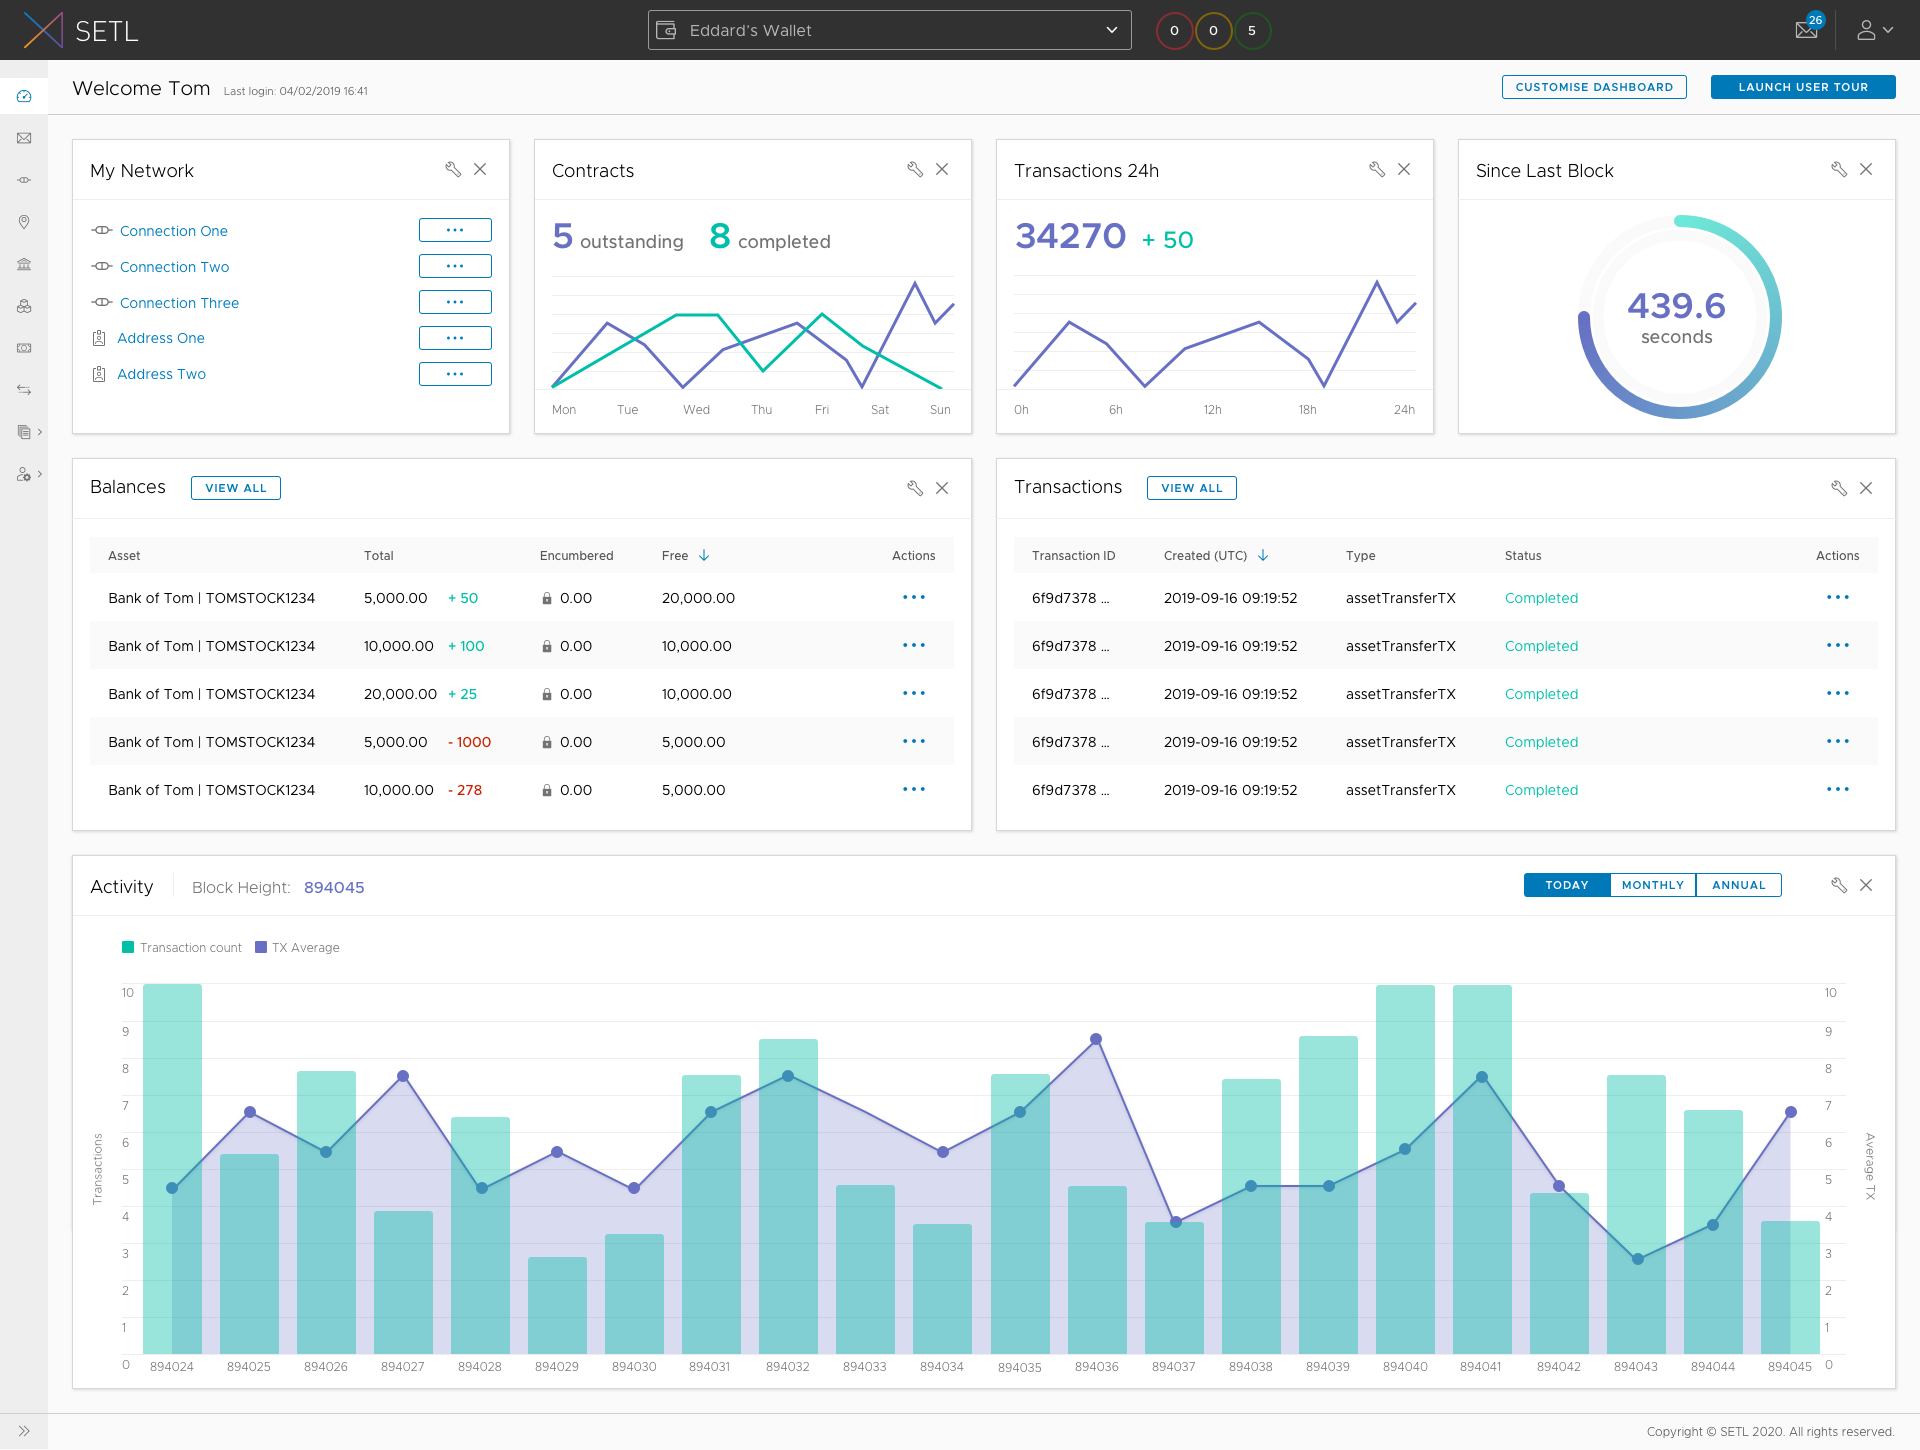The width and height of the screenshot is (1920, 1450).
Task: Configure the My Network widget wrench
Action: (453, 169)
